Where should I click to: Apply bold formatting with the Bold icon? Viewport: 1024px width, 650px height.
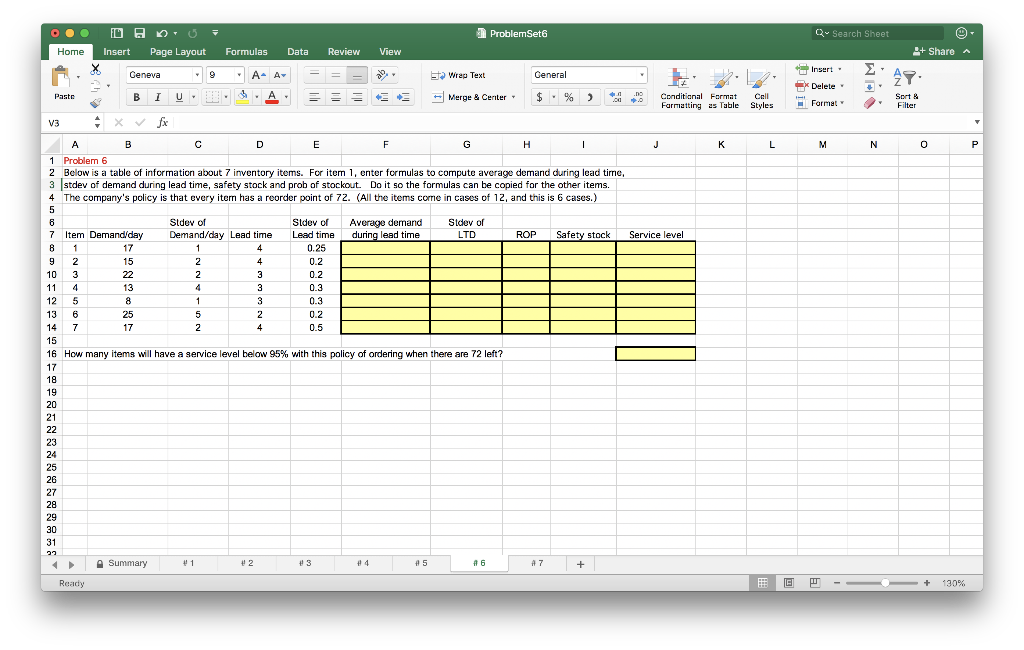click(x=136, y=97)
